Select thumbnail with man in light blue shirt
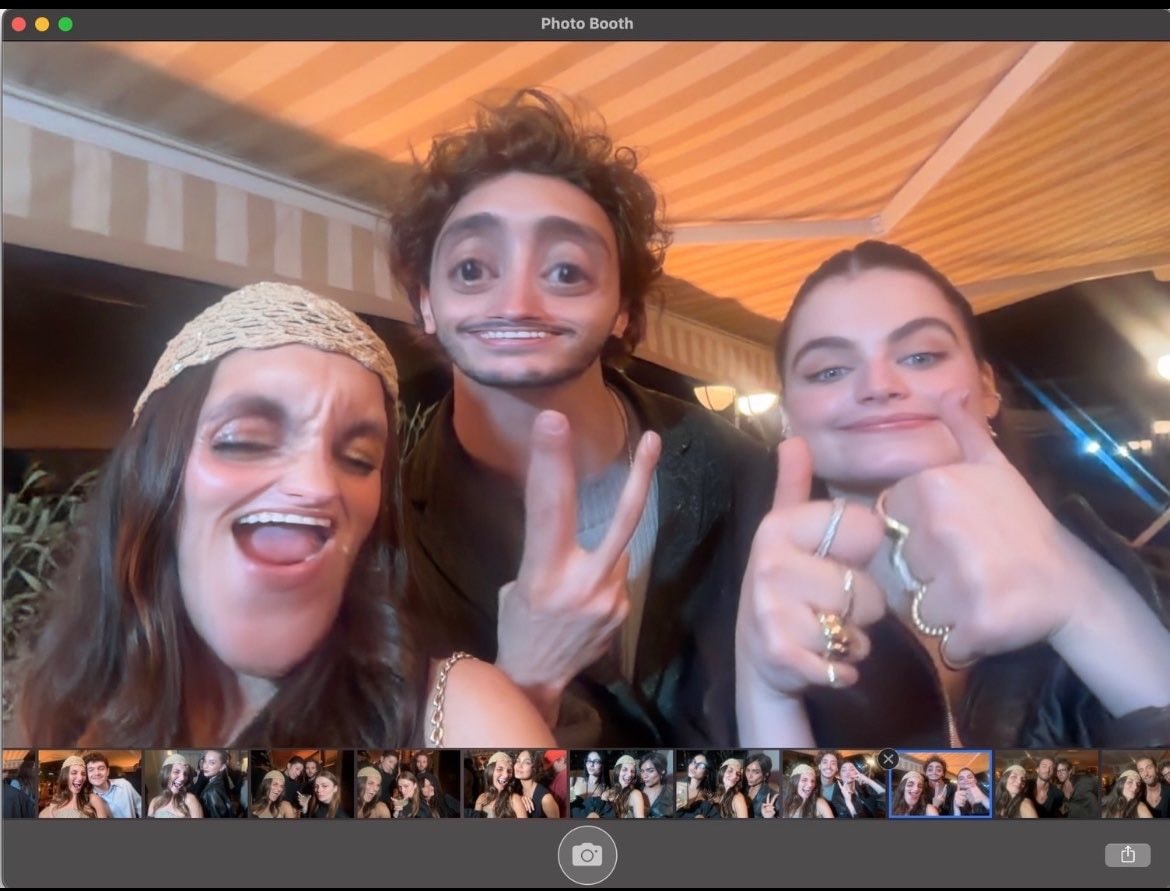Image resolution: width=1170 pixels, height=891 pixels. 90,784
